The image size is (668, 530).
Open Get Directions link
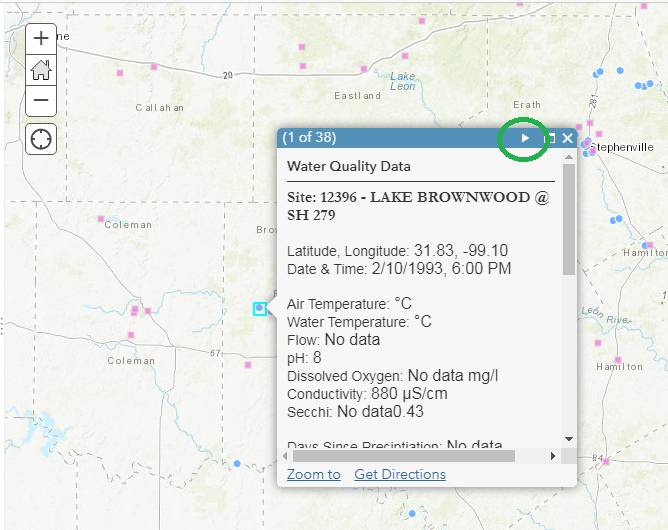coord(400,474)
